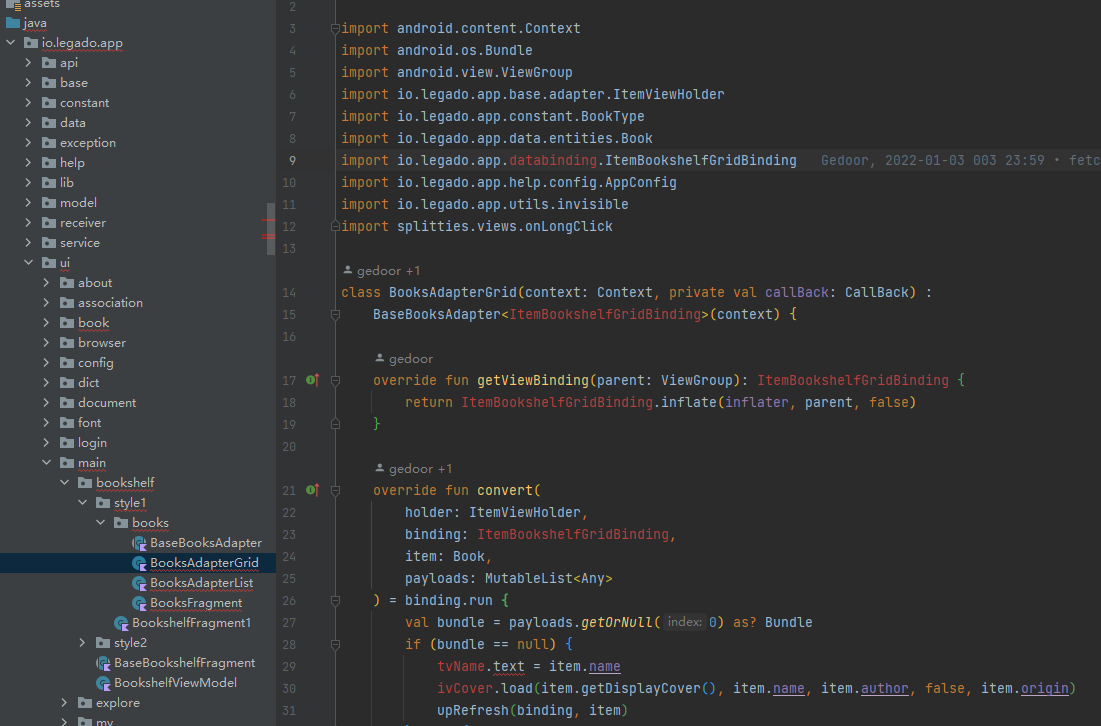Collapse the io.legado.app package node
This screenshot has height=726, width=1101.
[x=8, y=42]
